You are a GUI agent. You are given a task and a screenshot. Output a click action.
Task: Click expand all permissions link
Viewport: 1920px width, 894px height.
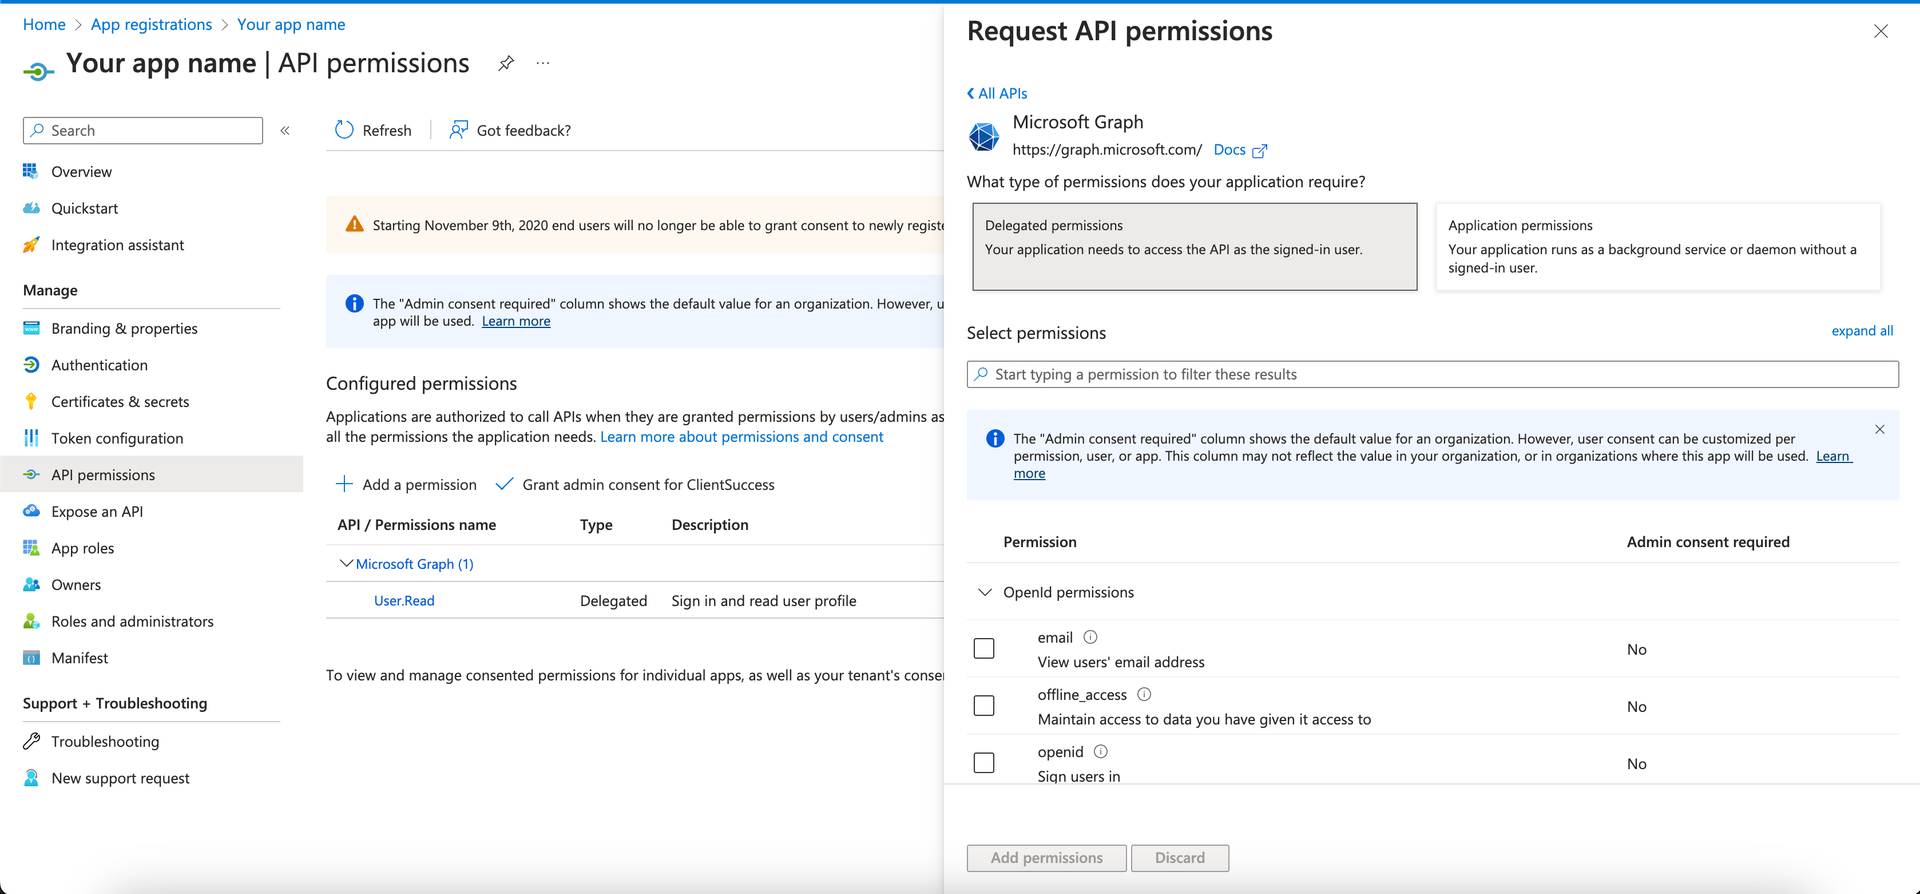pos(1862,330)
